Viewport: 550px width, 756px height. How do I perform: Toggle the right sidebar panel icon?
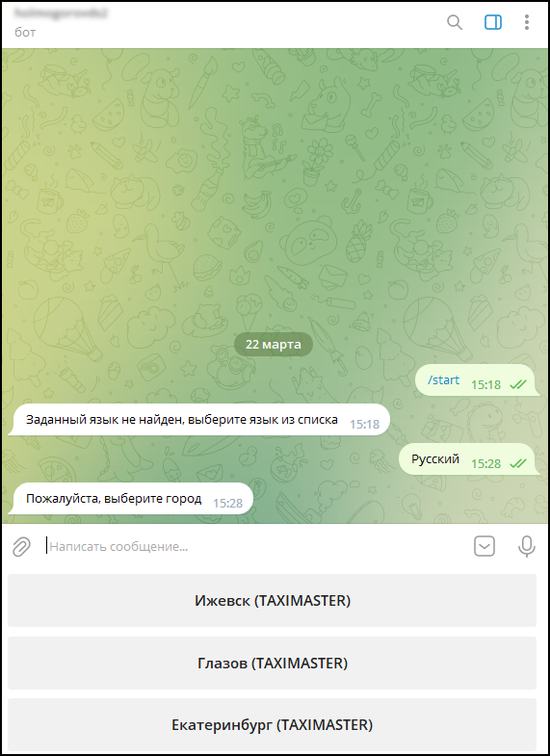(493, 22)
